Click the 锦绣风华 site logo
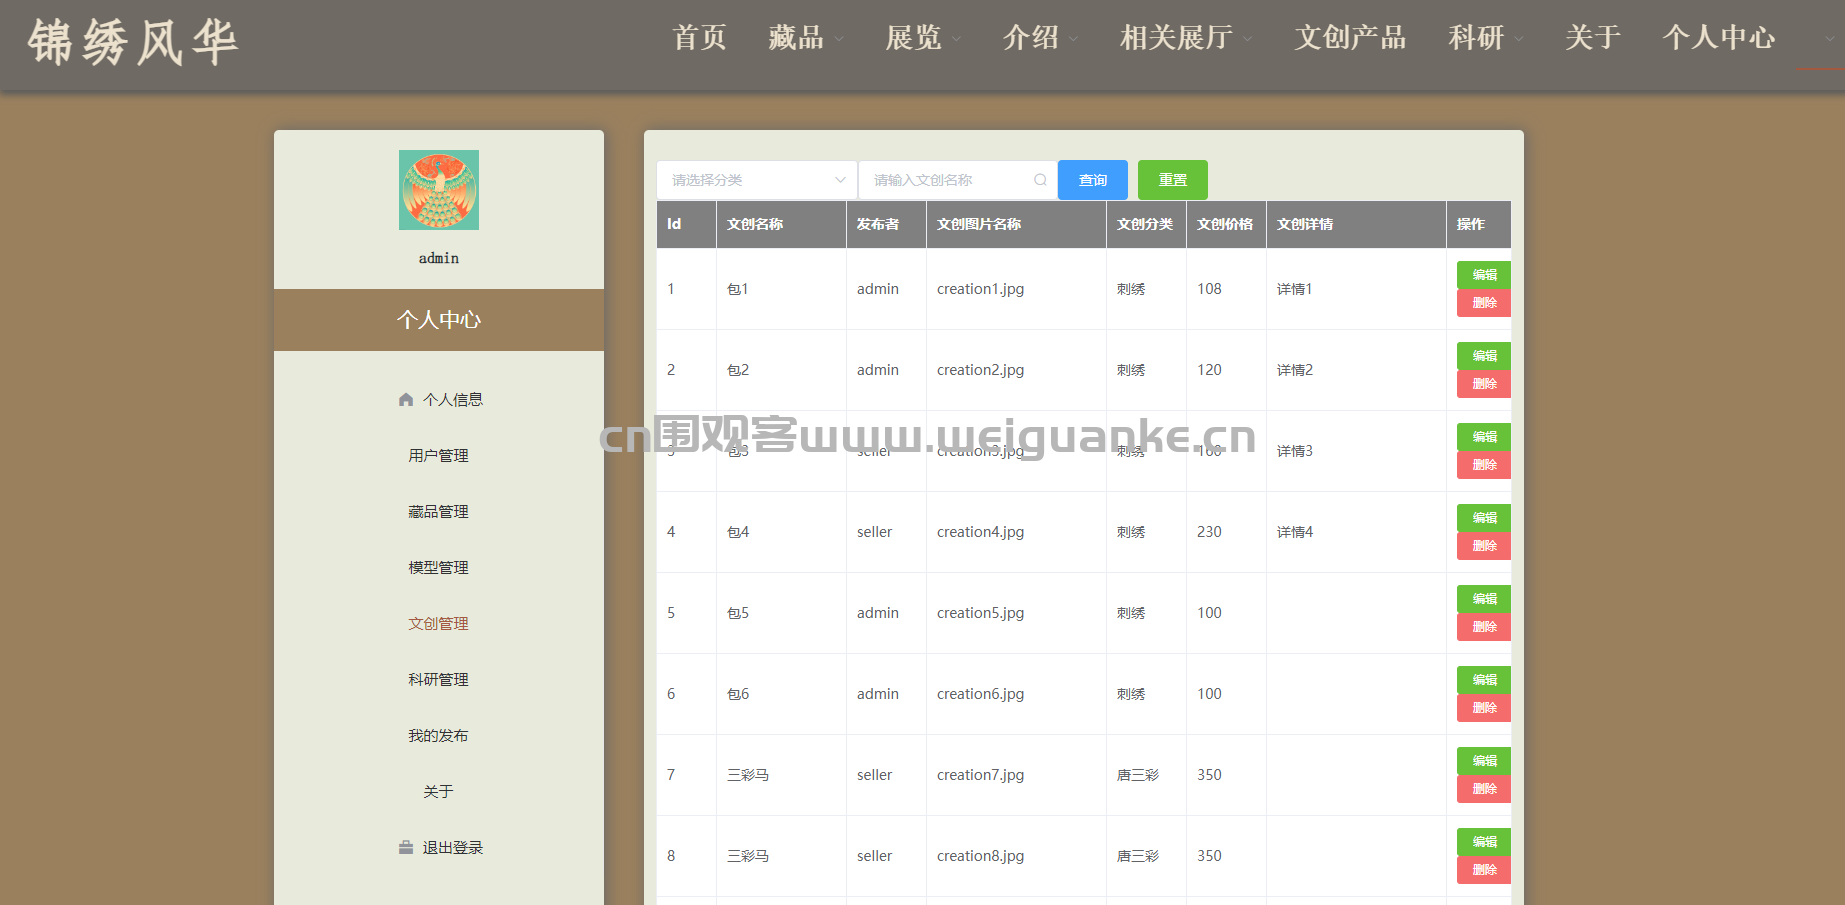This screenshot has width=1845, height=905. 132,42
